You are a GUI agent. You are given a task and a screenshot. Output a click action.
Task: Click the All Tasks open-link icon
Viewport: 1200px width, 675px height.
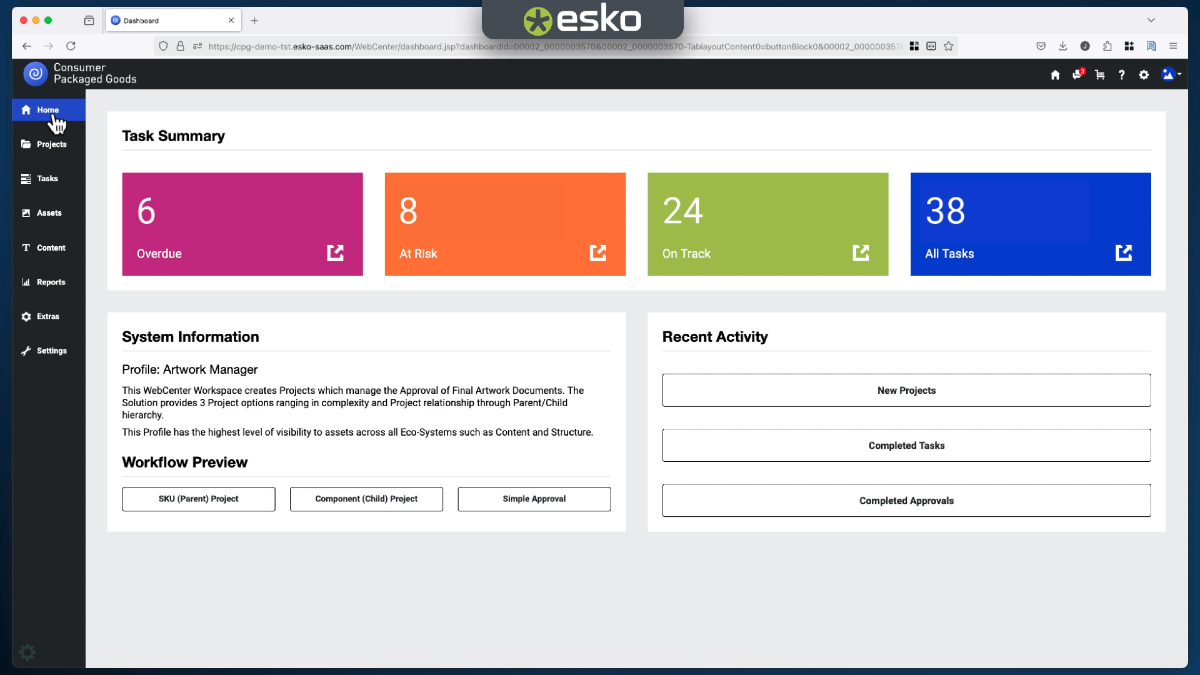pyautogui.click(x=1124, y=253)
